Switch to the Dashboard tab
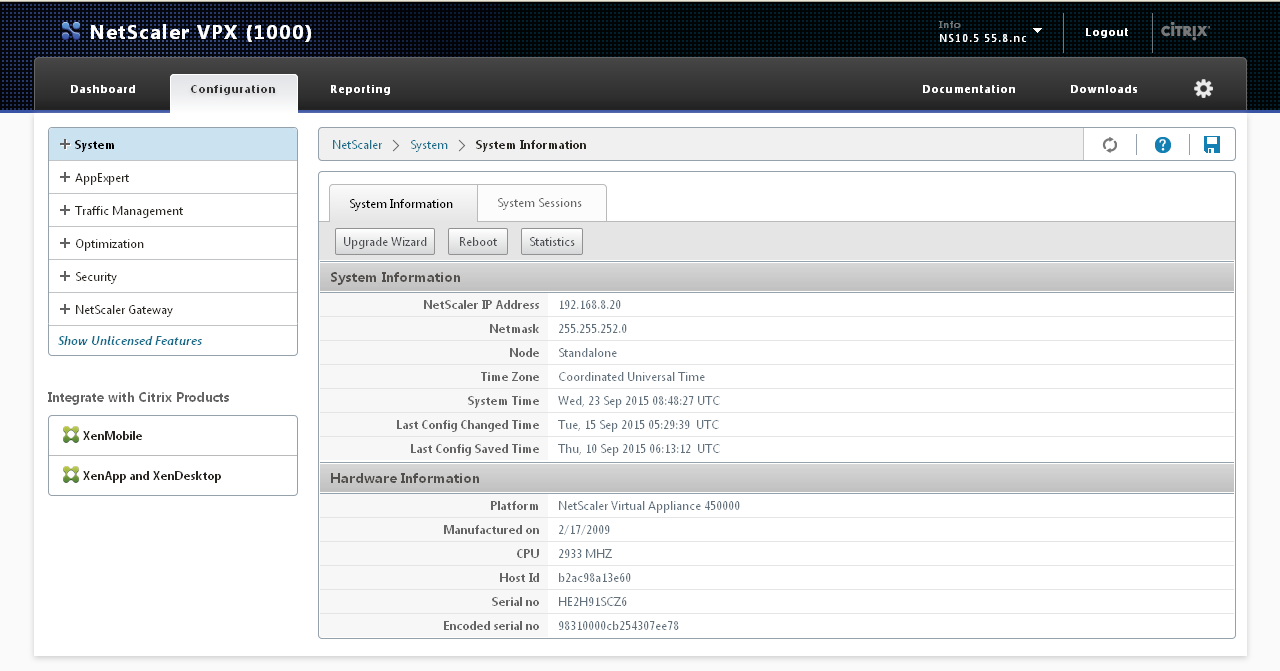1280x671 pixels. click(103, 89)
